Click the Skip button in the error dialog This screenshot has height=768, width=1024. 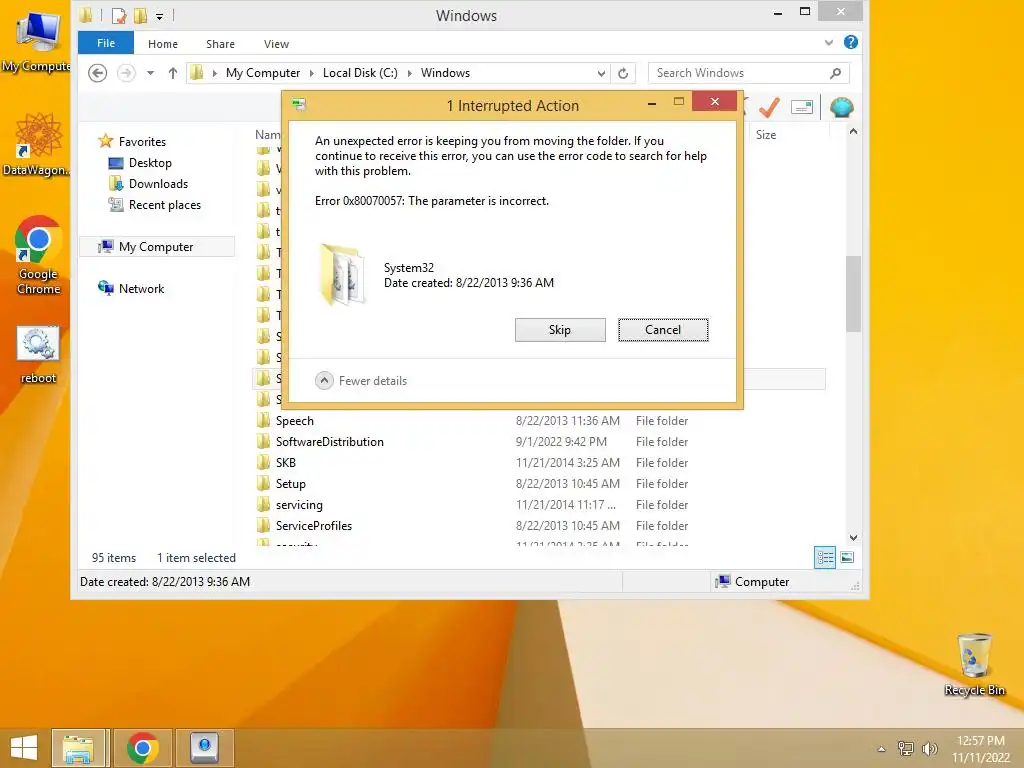(x=560, y=330)
